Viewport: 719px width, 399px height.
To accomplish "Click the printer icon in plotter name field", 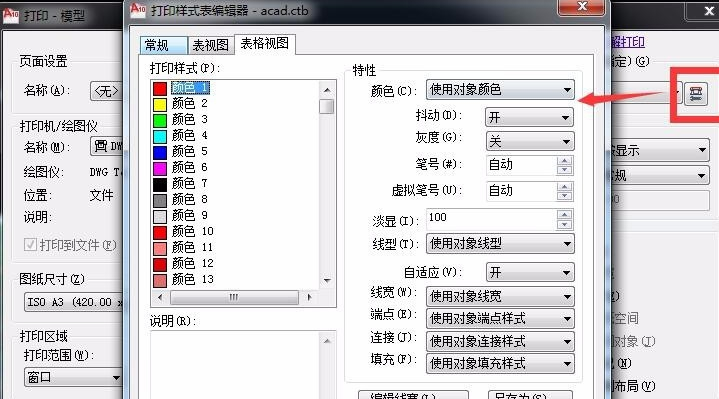I will (100, 146).
